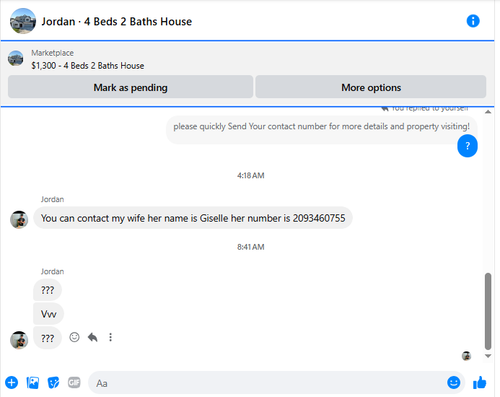Screen dimensions: 500x397
Task: Open the $1,300 - 4 Beds 2 Baths House listing
Action: pos(88,66)
